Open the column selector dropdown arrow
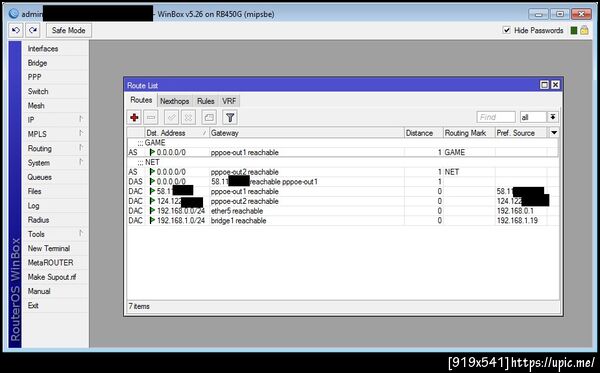 554,133
